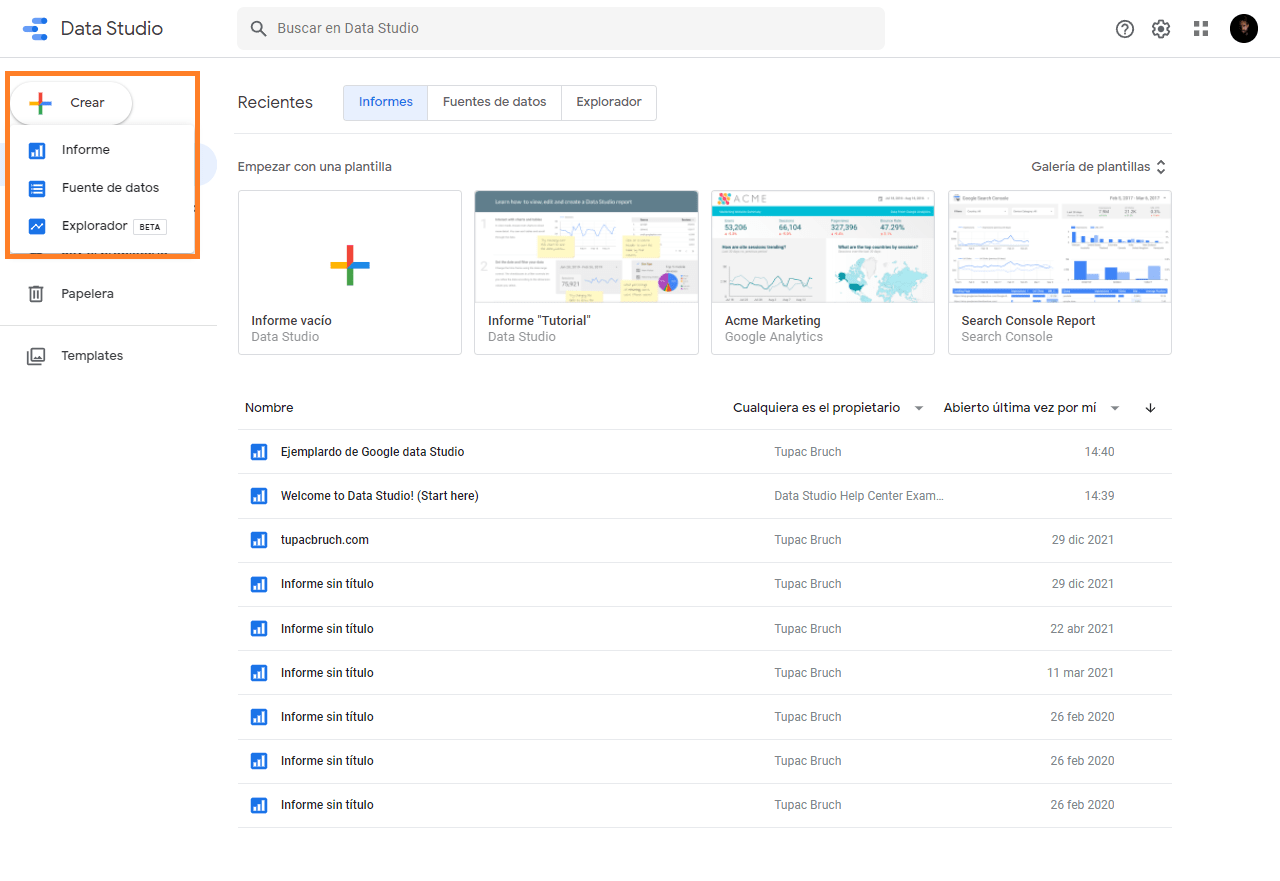Viewport: 1280px width, 881px height.
Task: Click owner Data Studio Help Center Exam…
Action: click(859, 496)
